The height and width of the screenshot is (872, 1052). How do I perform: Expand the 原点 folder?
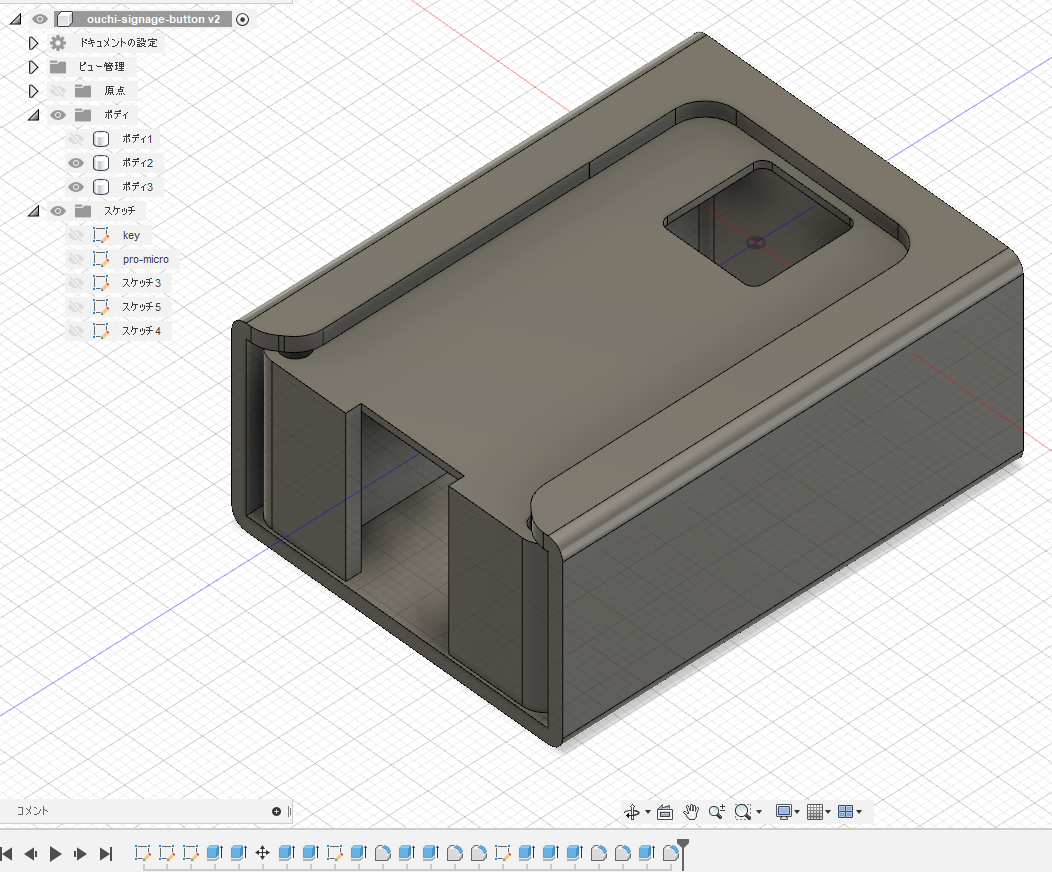pyautogui.click(x=33, y=91)
